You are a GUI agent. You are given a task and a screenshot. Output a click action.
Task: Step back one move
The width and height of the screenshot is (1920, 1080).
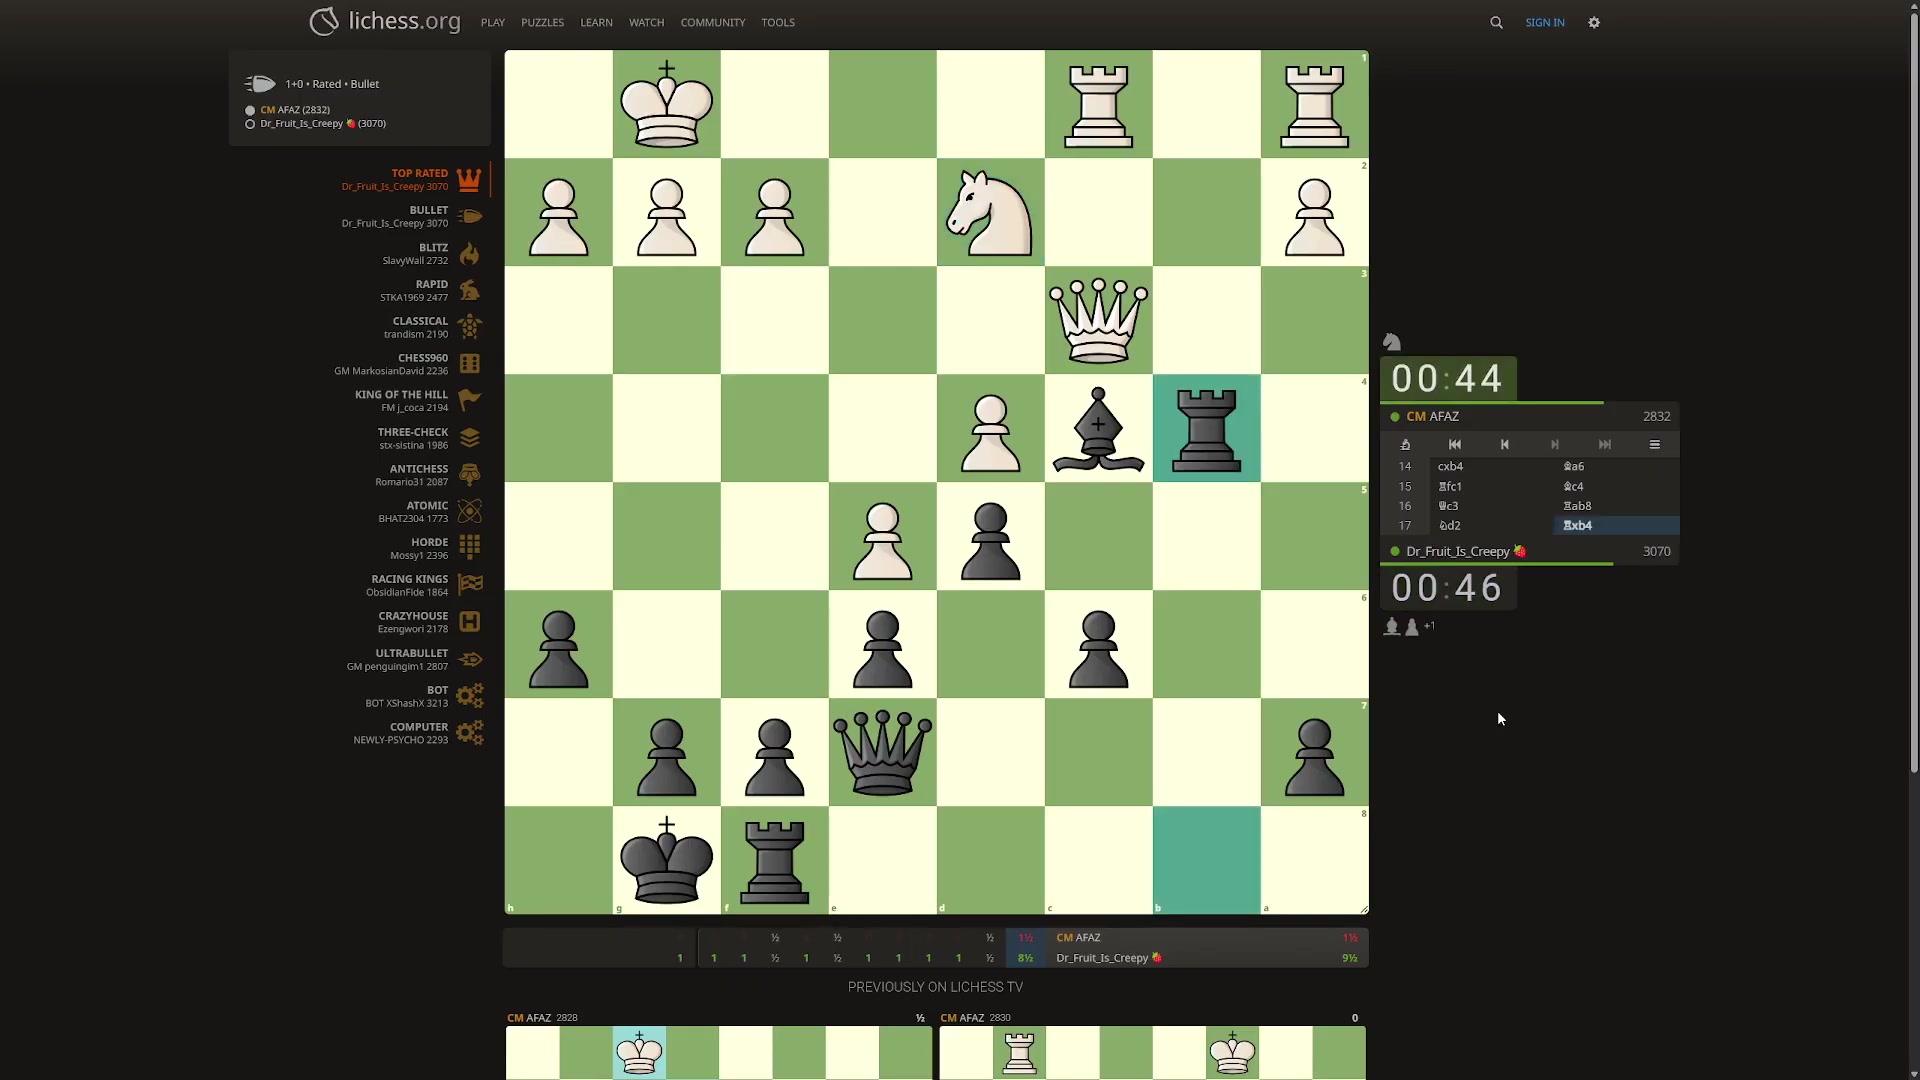click(x=1505, y=445)
